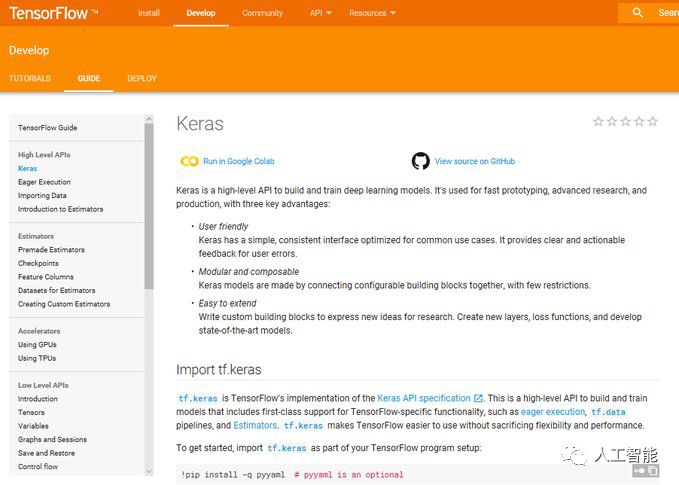
Task: Rate page with fourth star
Action: 639,121
